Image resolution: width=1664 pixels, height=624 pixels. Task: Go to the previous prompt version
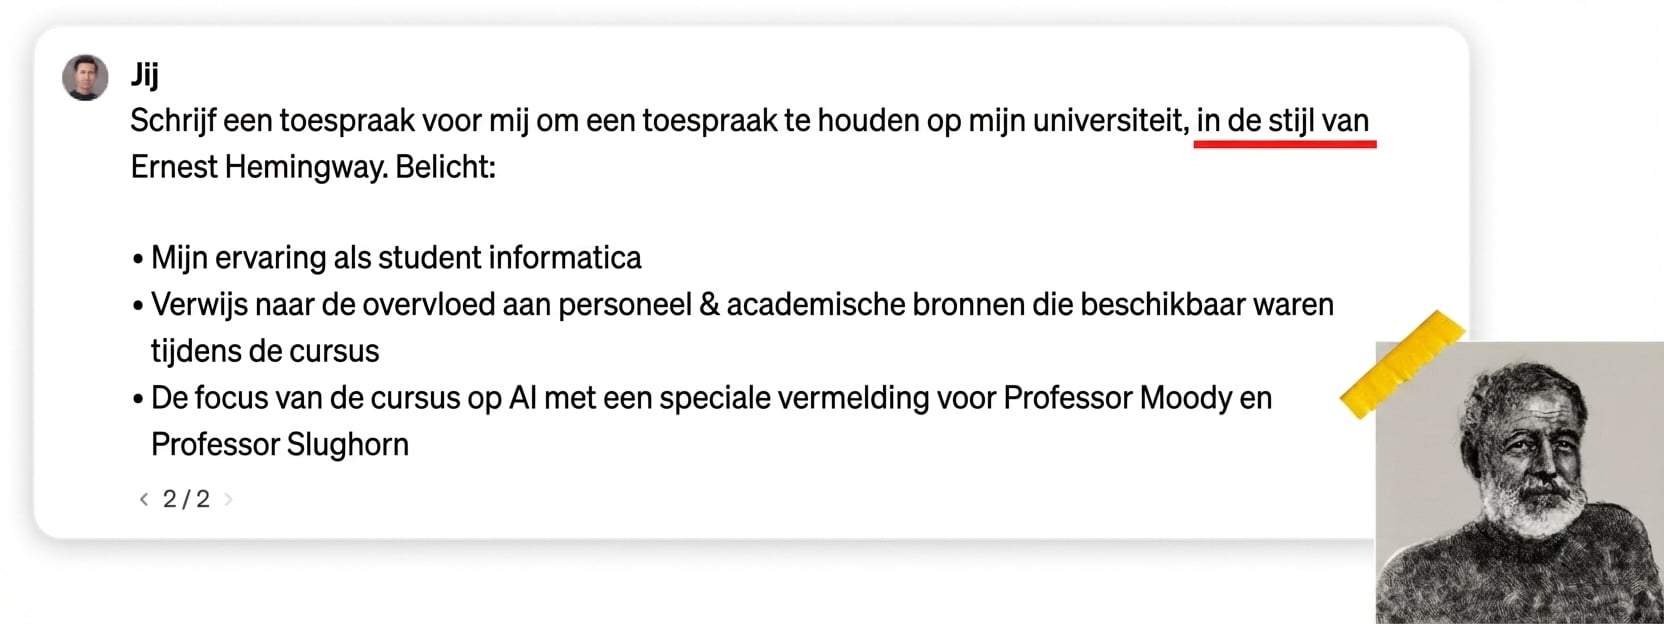point(144,499)
